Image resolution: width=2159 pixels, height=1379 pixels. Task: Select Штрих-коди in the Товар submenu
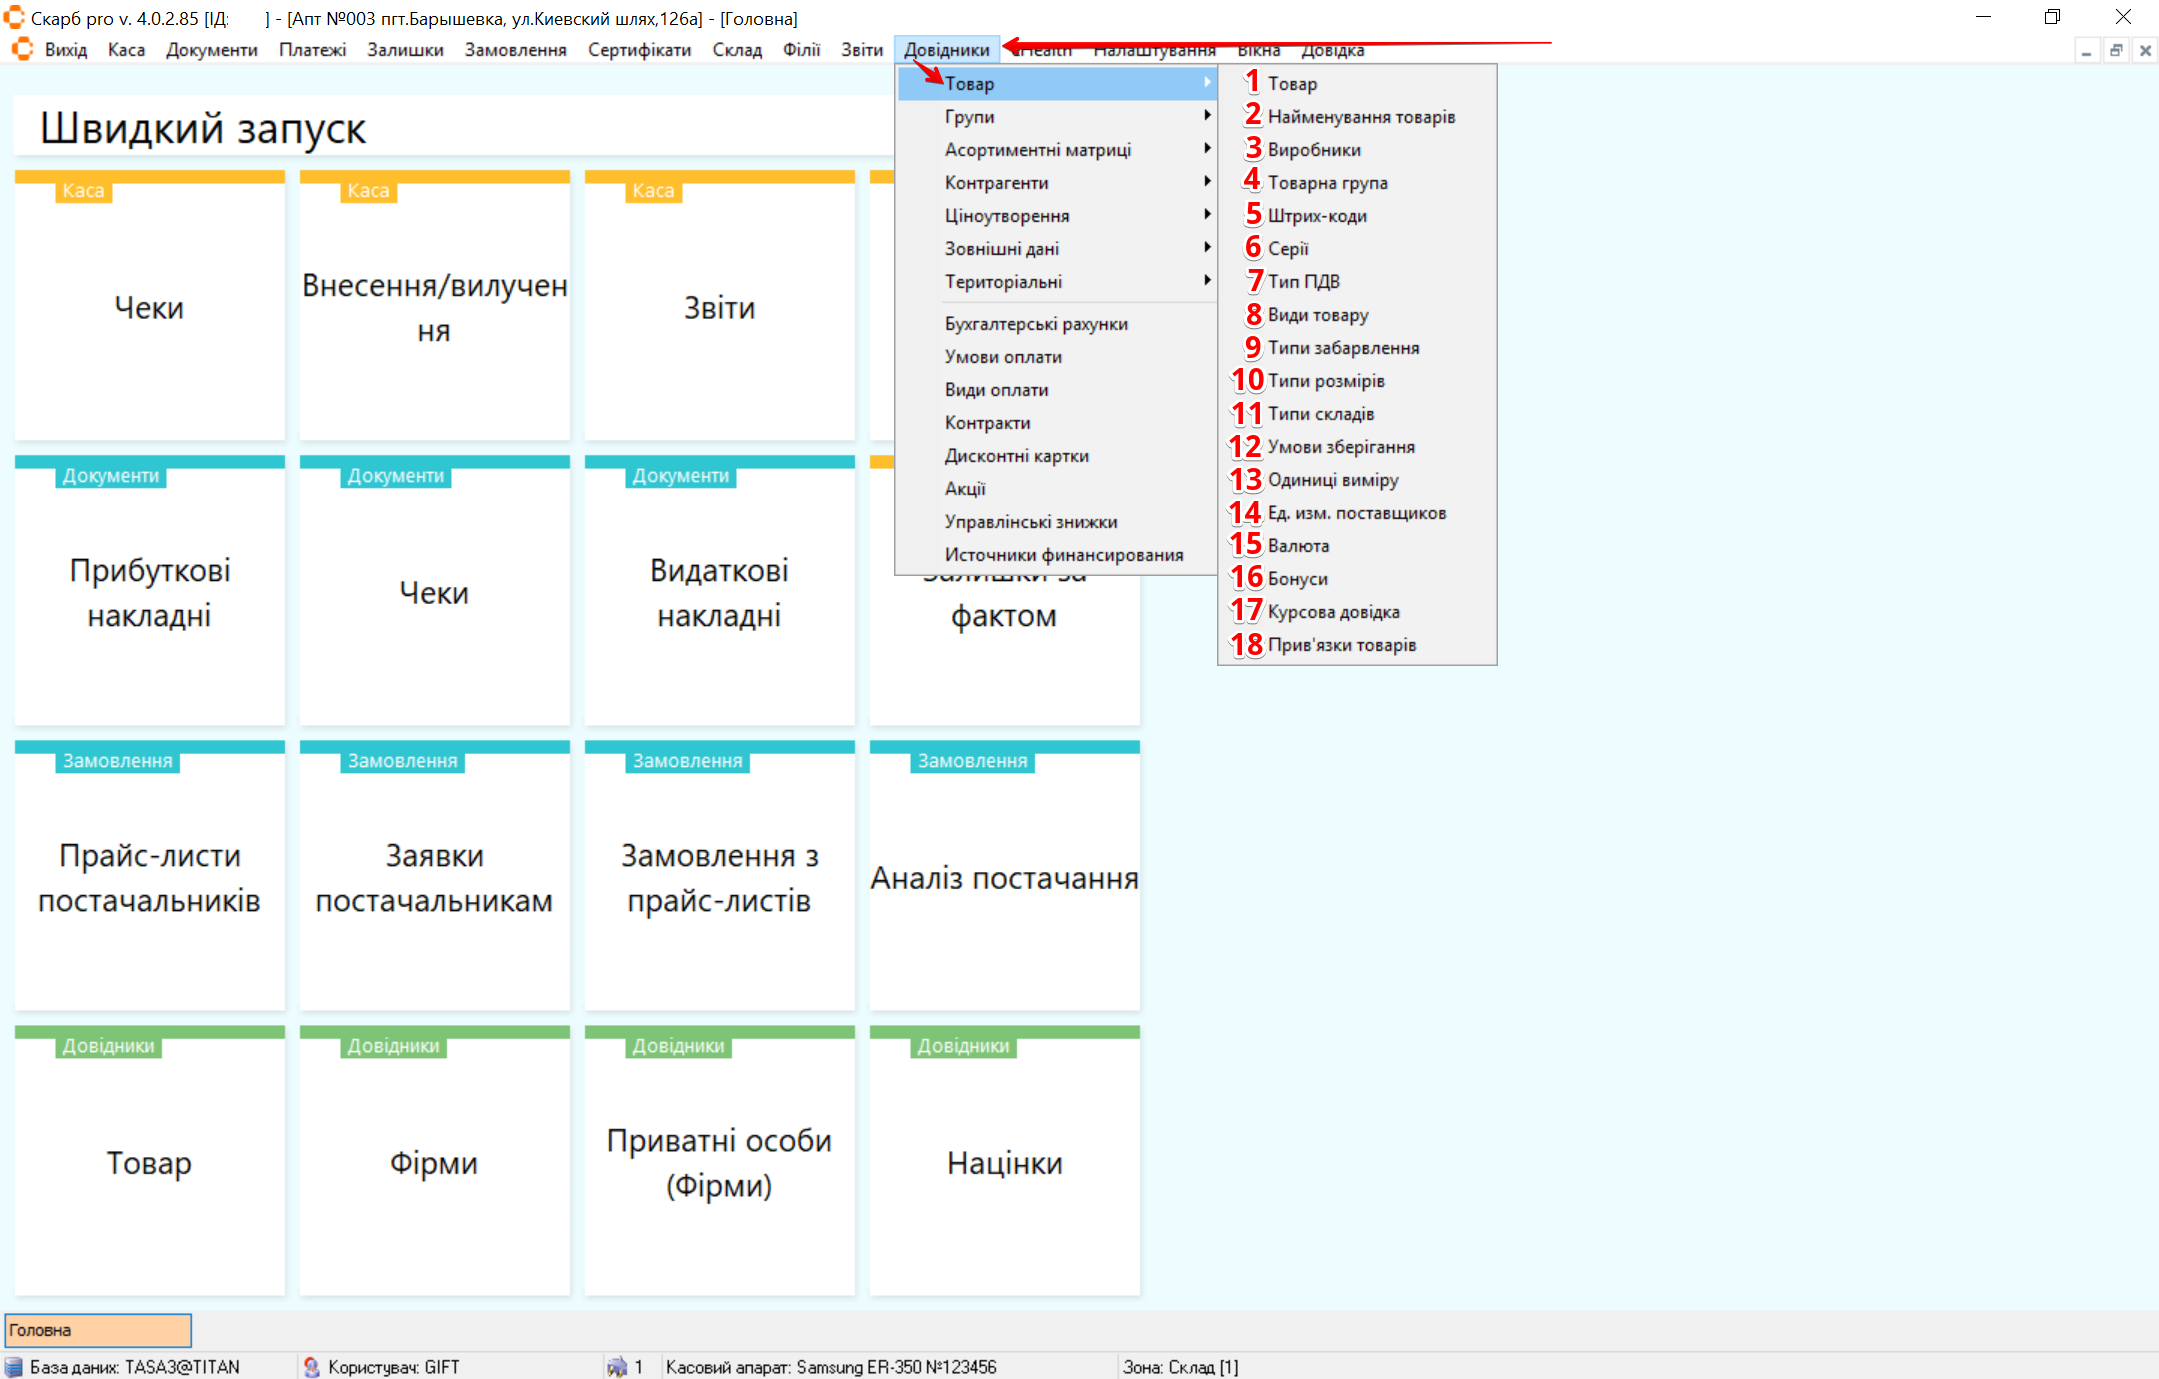(1317, 216)
